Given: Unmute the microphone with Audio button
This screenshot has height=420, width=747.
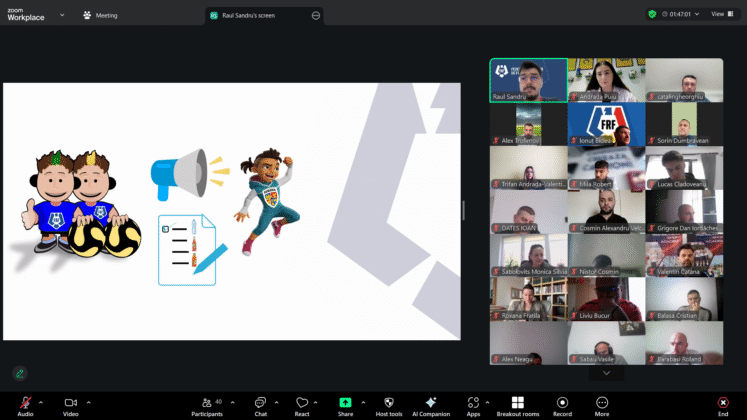Looking at the screenshot, I should 25,402.
